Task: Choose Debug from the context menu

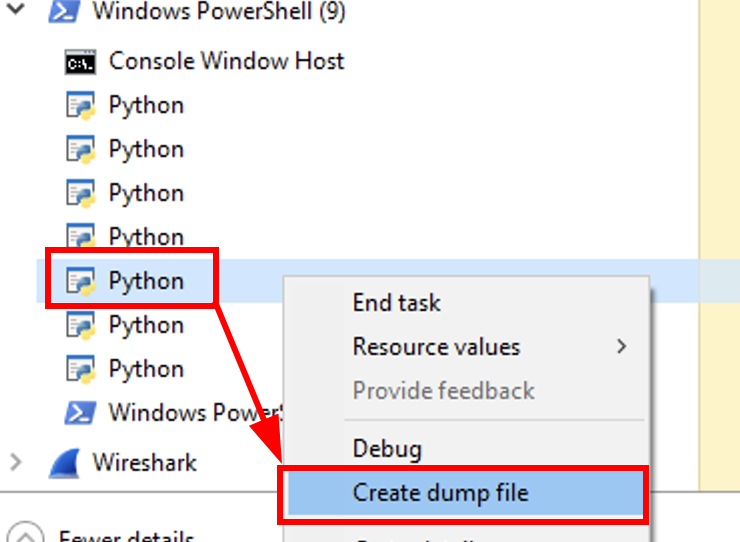Action: click(387, 449)
